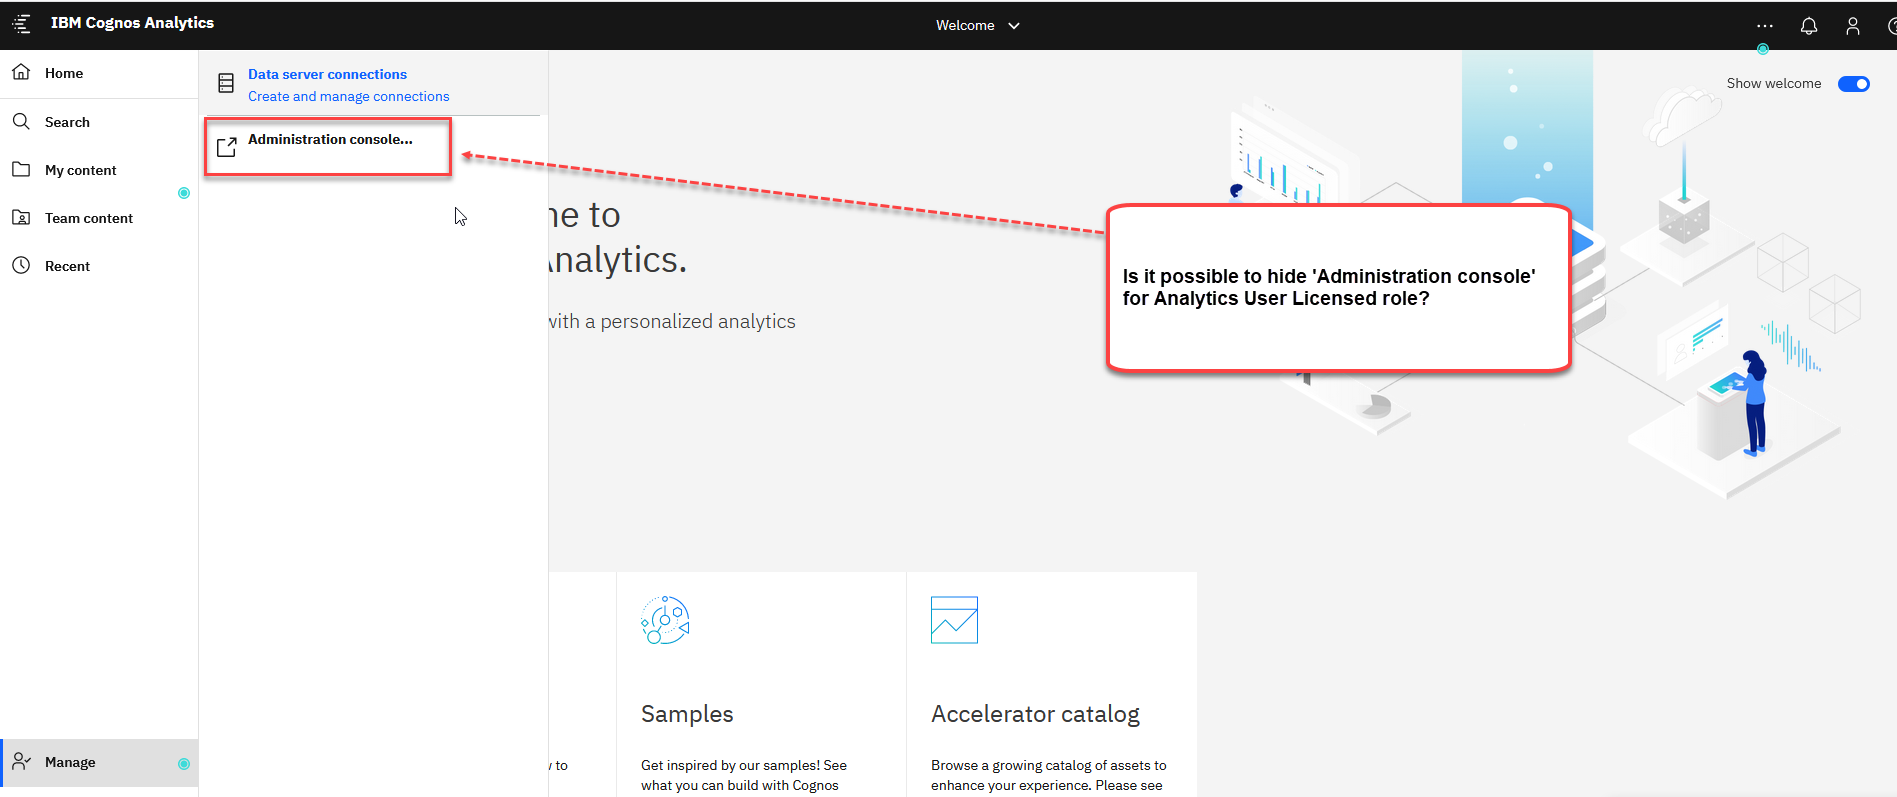Click Create and manage connections
The width and height of the screenshot is (1897, 797).
tap(349, 96)
